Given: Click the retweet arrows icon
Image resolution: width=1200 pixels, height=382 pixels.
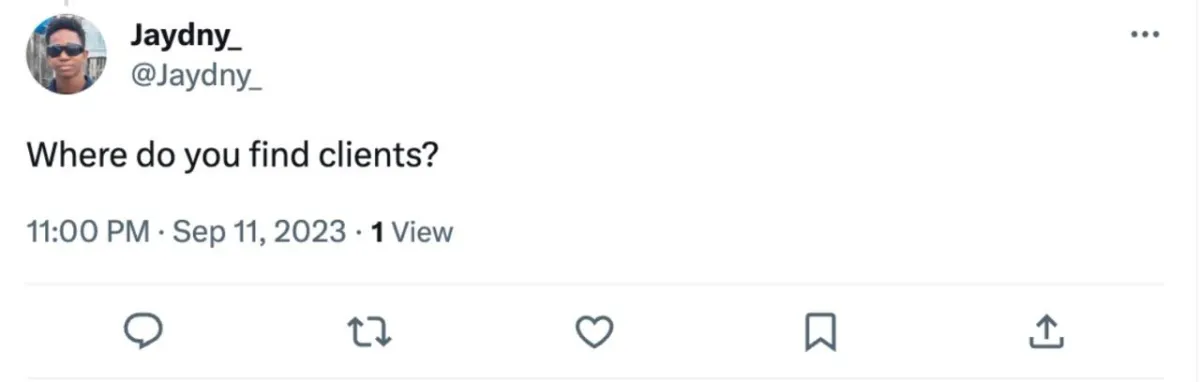Looking at the screenshot, I should point(372,330).
